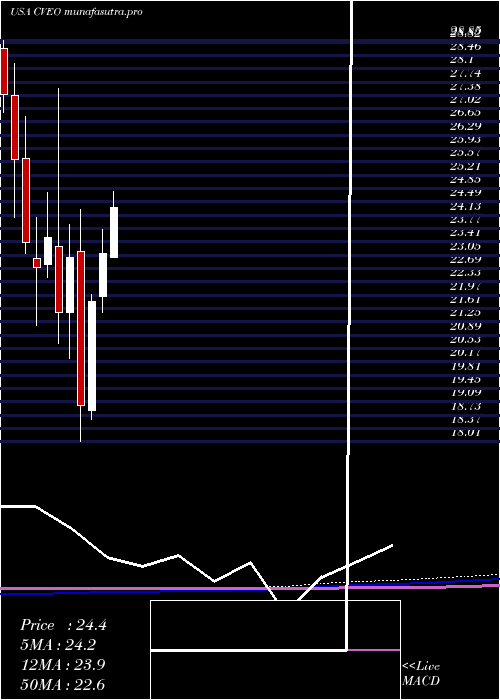Select the 18.73 price axis label
The height and width of the screenshot is (700, 500).
465,406
